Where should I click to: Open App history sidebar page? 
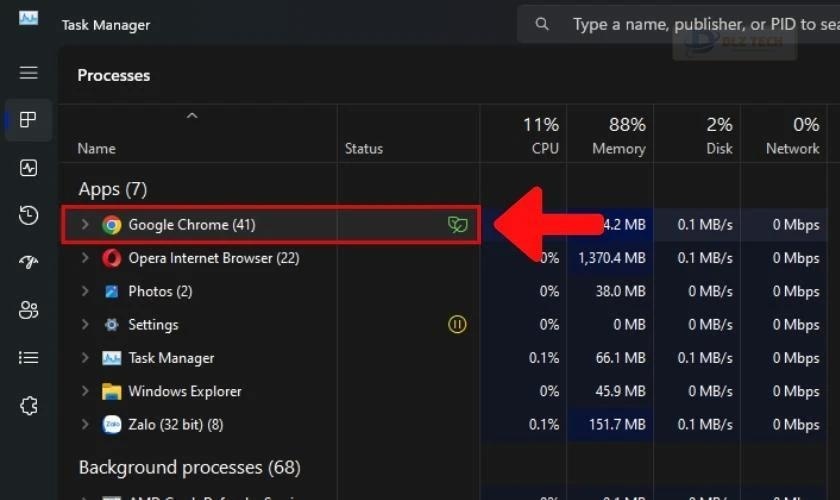(x=28, y=215)
